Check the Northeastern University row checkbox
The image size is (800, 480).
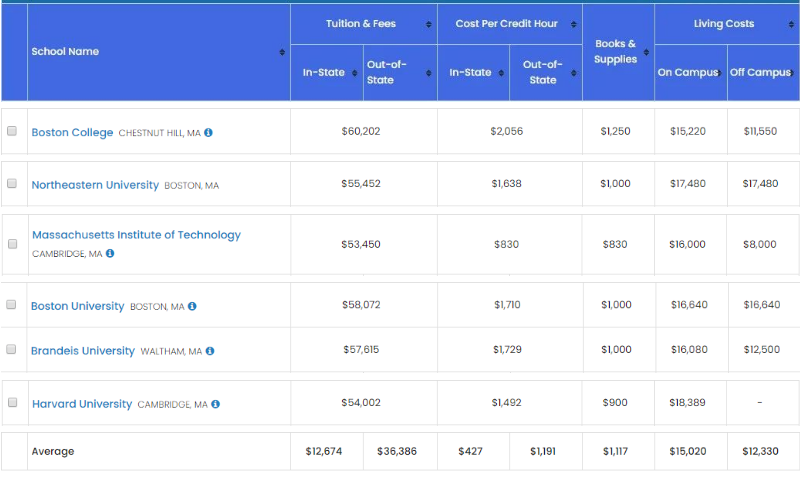(12, 183)
